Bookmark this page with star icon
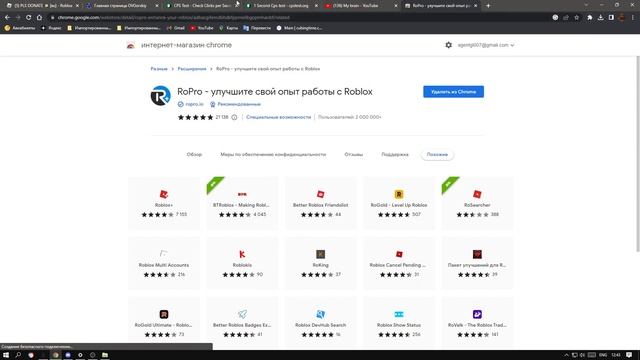Viewport: 640px width, 360px height. tap(576, 18)
